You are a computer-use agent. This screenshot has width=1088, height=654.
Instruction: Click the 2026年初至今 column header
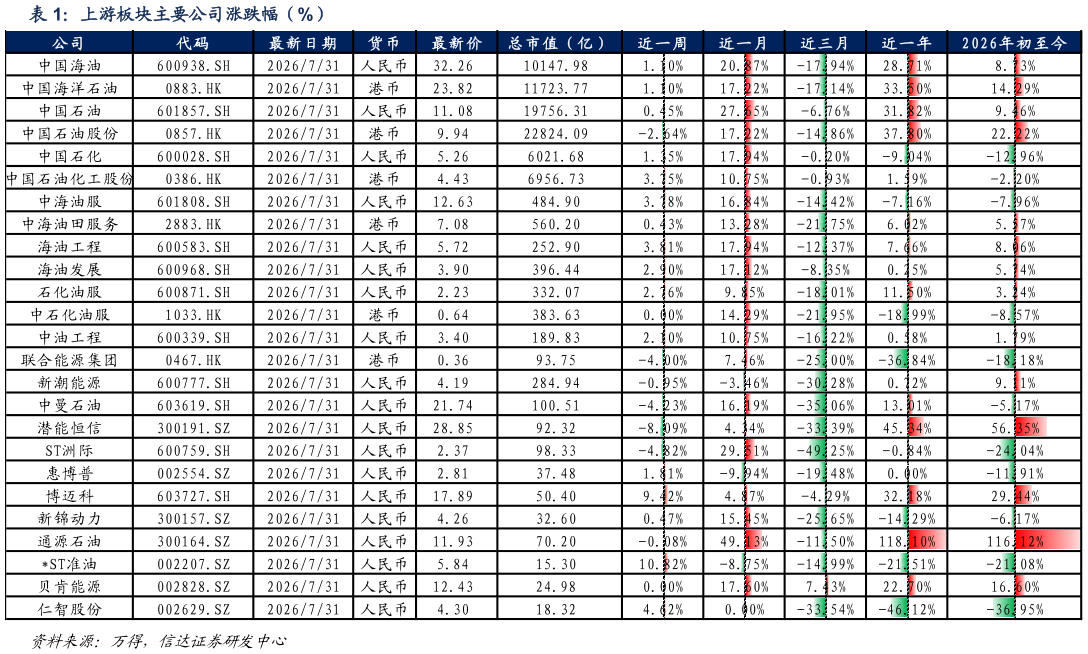(x=1014, y=43)
